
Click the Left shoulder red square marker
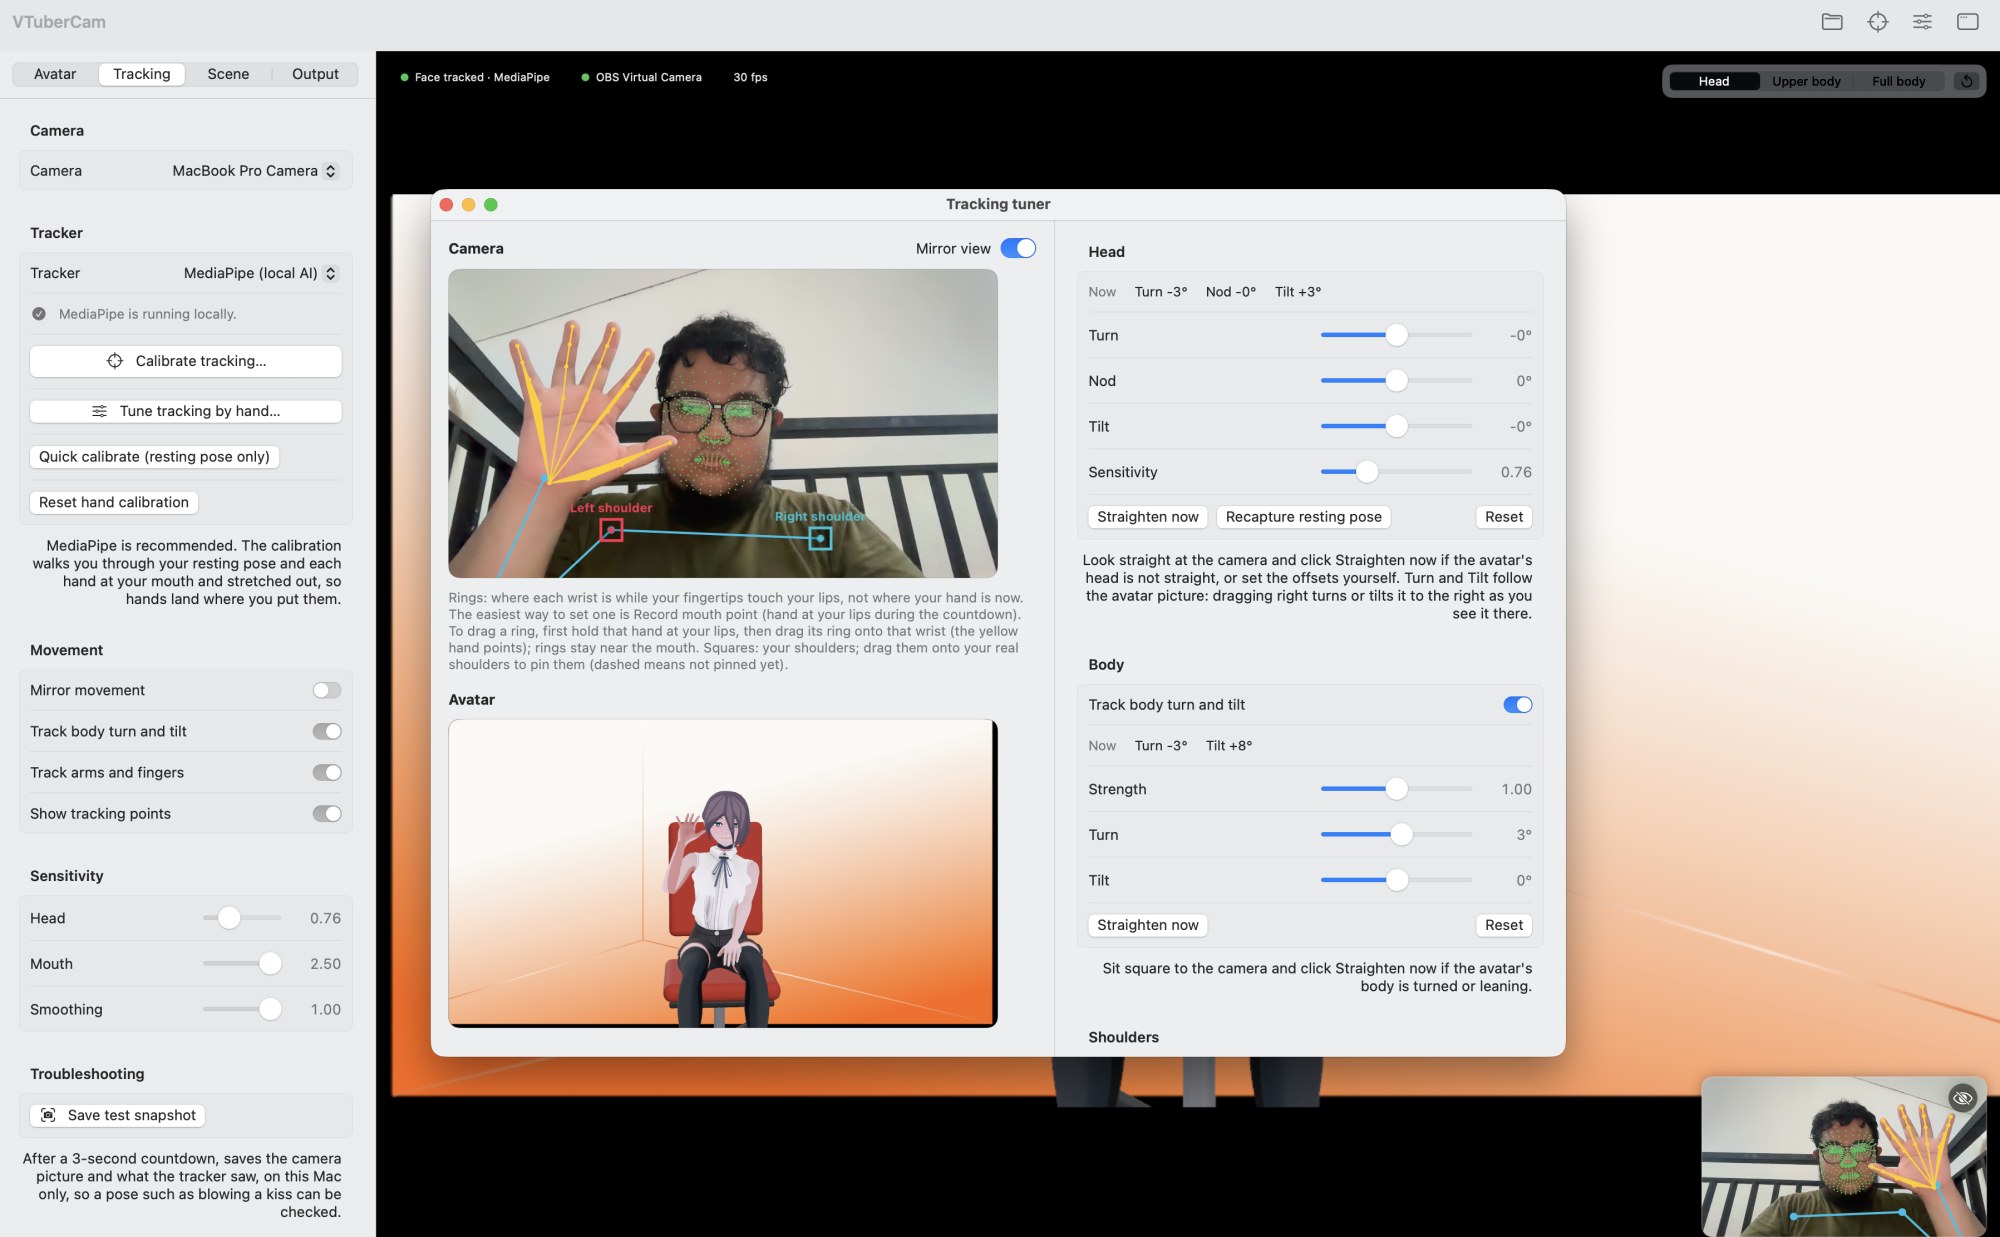[x=611, y=530]
